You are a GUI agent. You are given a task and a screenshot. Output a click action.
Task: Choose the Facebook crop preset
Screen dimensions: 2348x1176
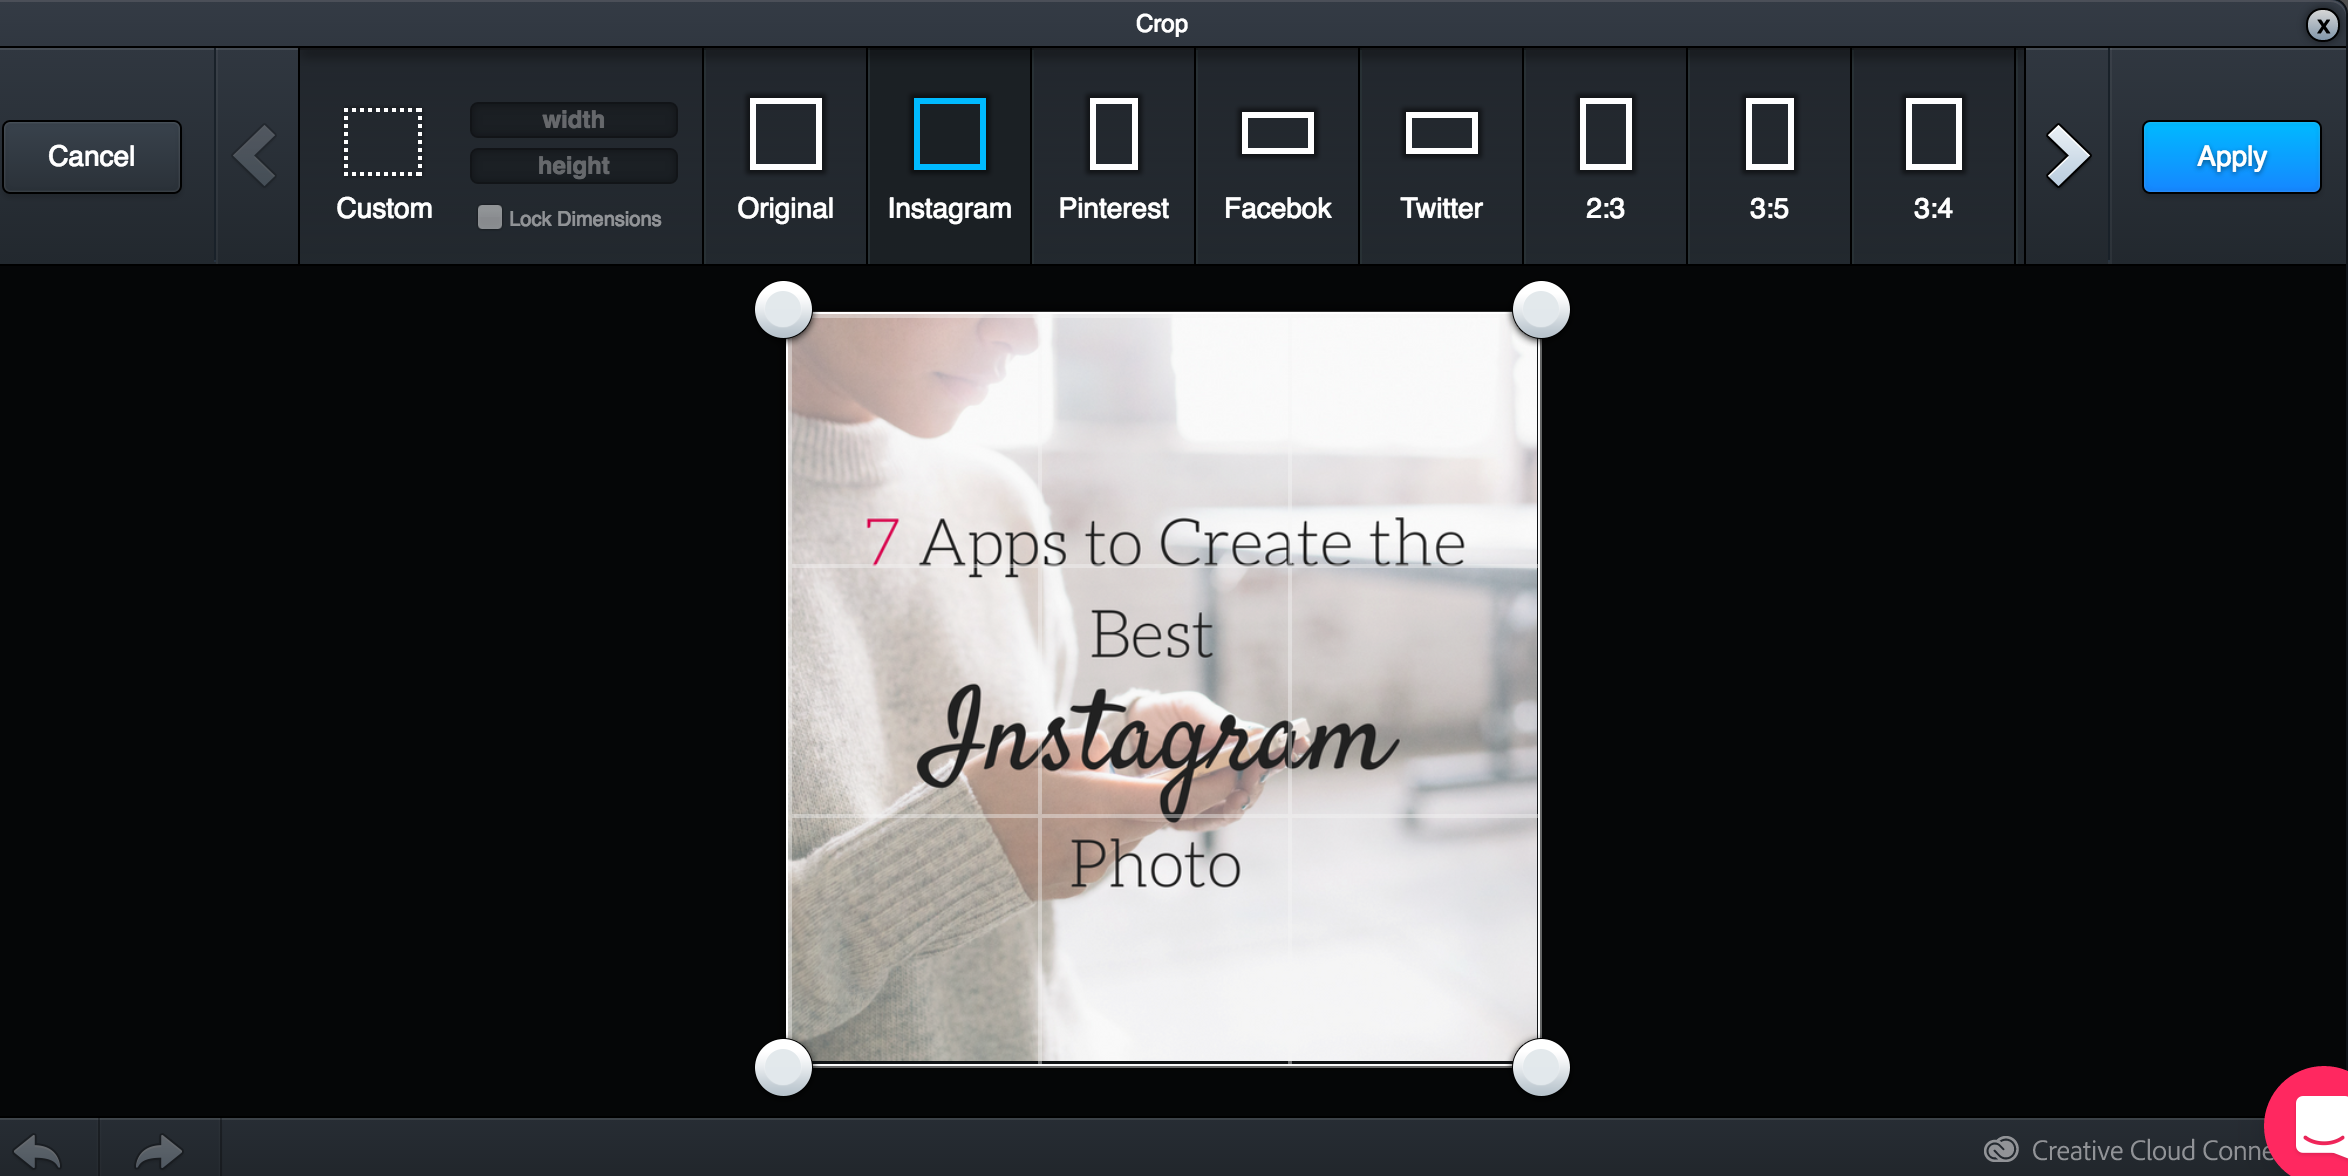click(1277, 157)
